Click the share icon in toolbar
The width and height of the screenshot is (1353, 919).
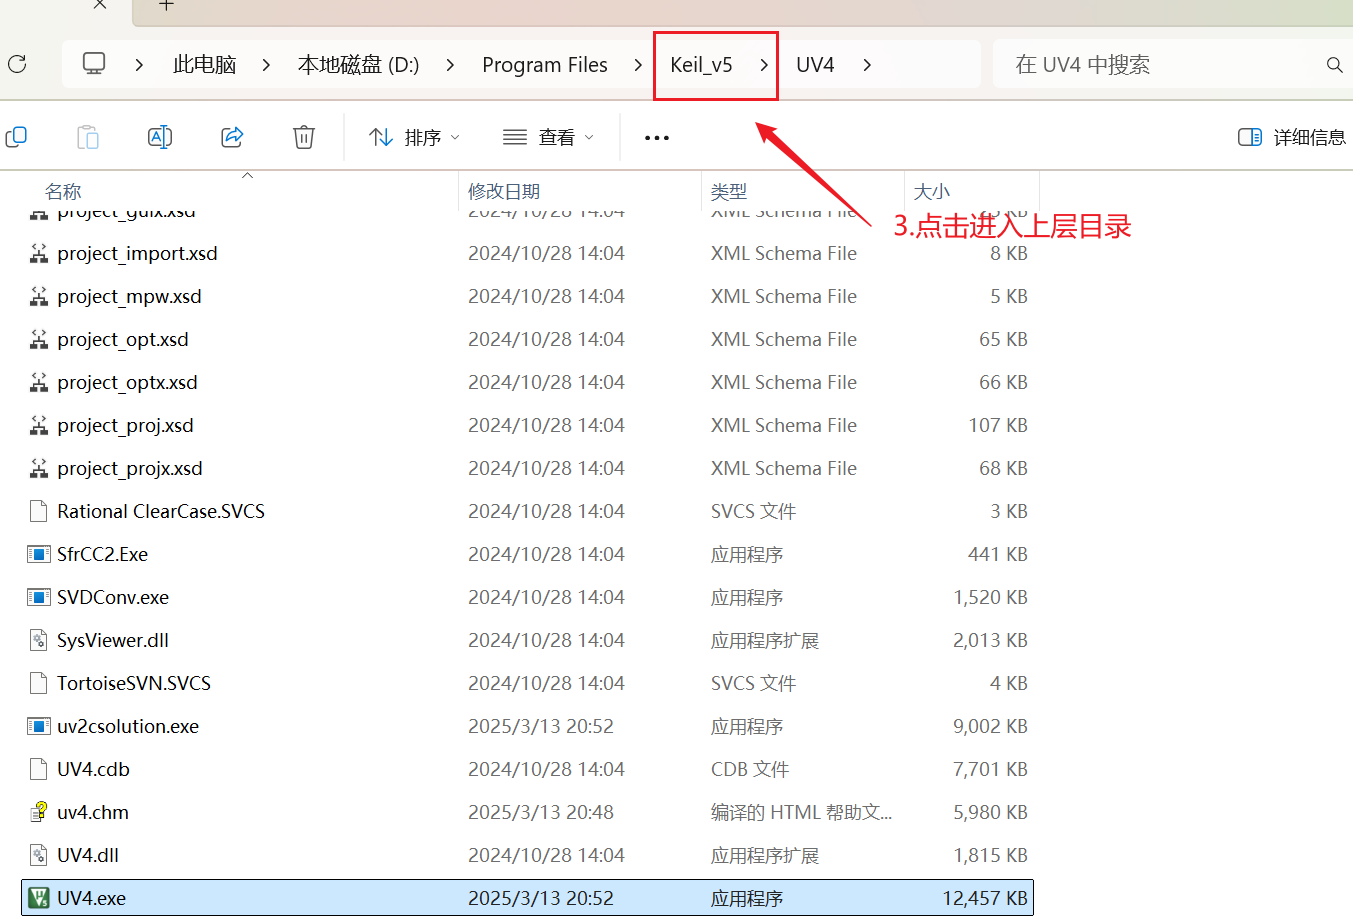pos(232,137)
